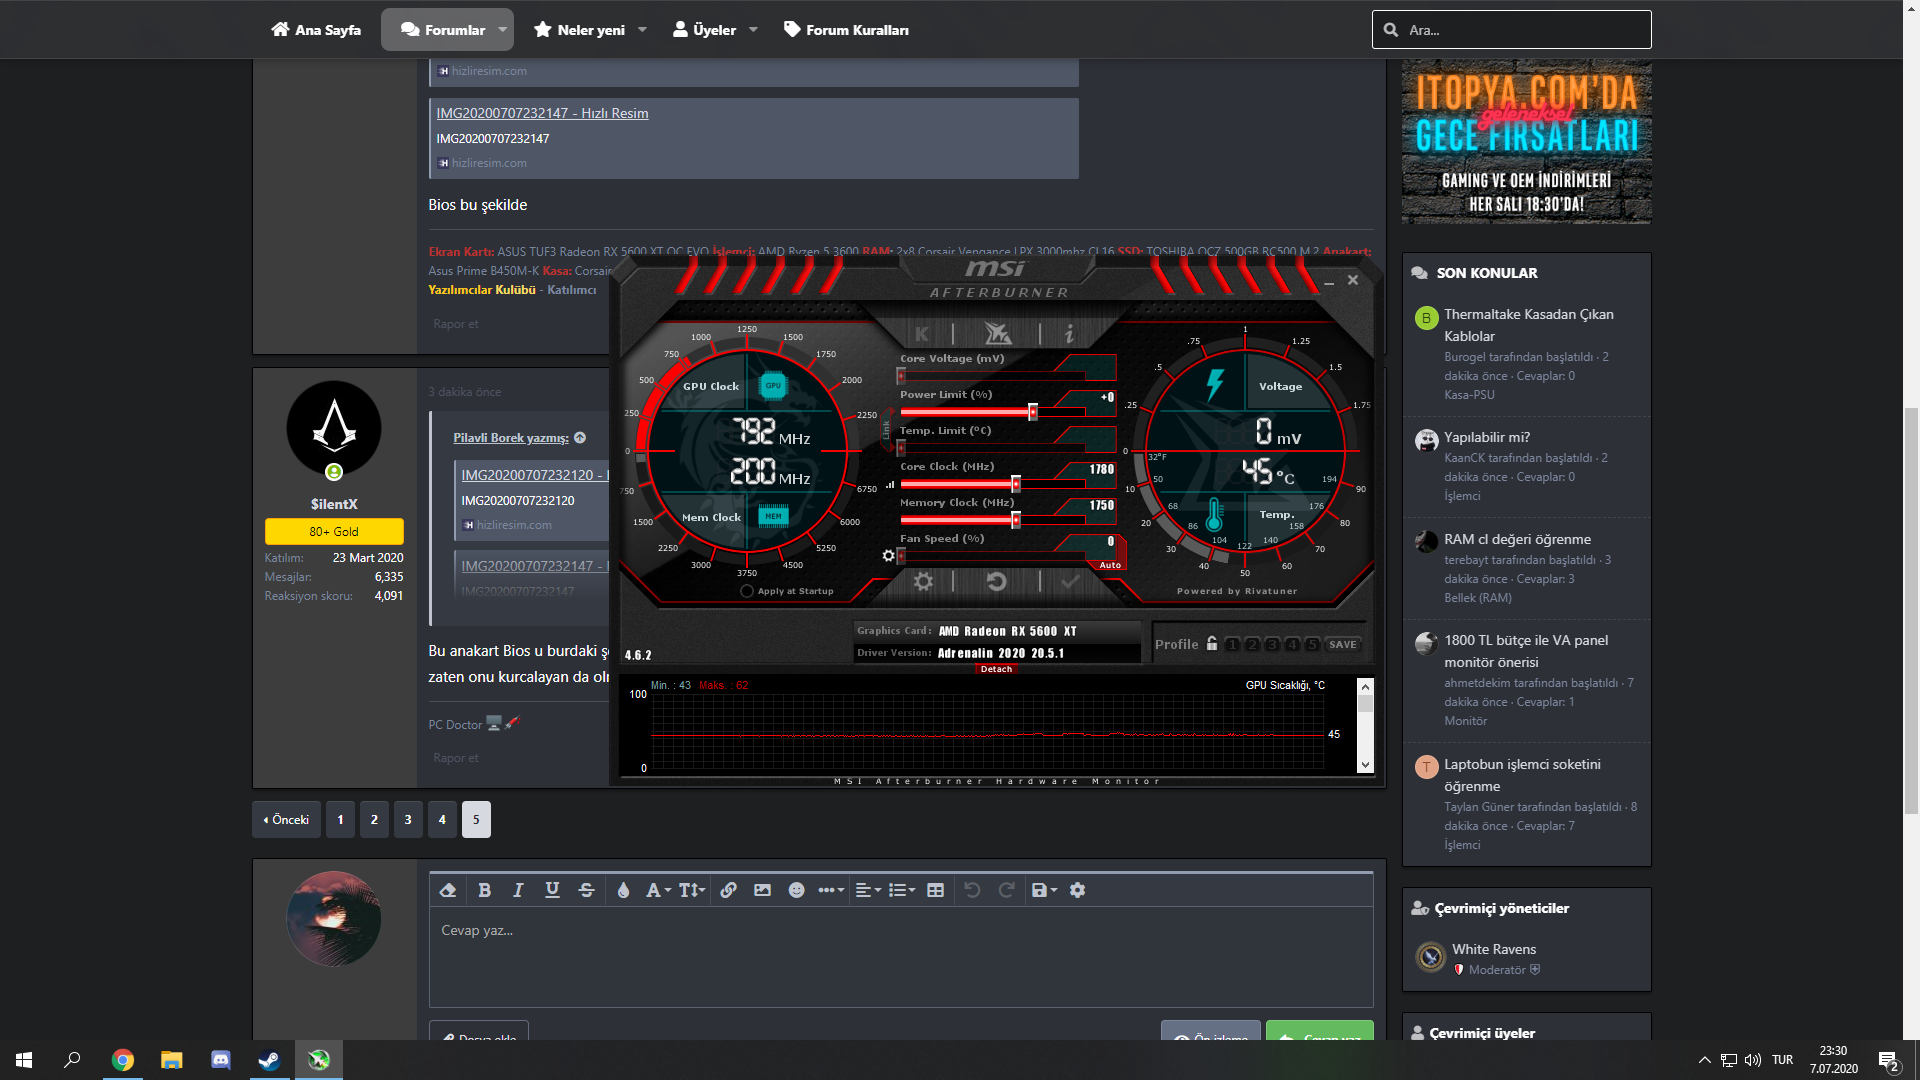The width and height of the screenshot is (1920, 1080).
Task: Expand the Üyeler dropdown arrow
Action: [x=753, y=30]
